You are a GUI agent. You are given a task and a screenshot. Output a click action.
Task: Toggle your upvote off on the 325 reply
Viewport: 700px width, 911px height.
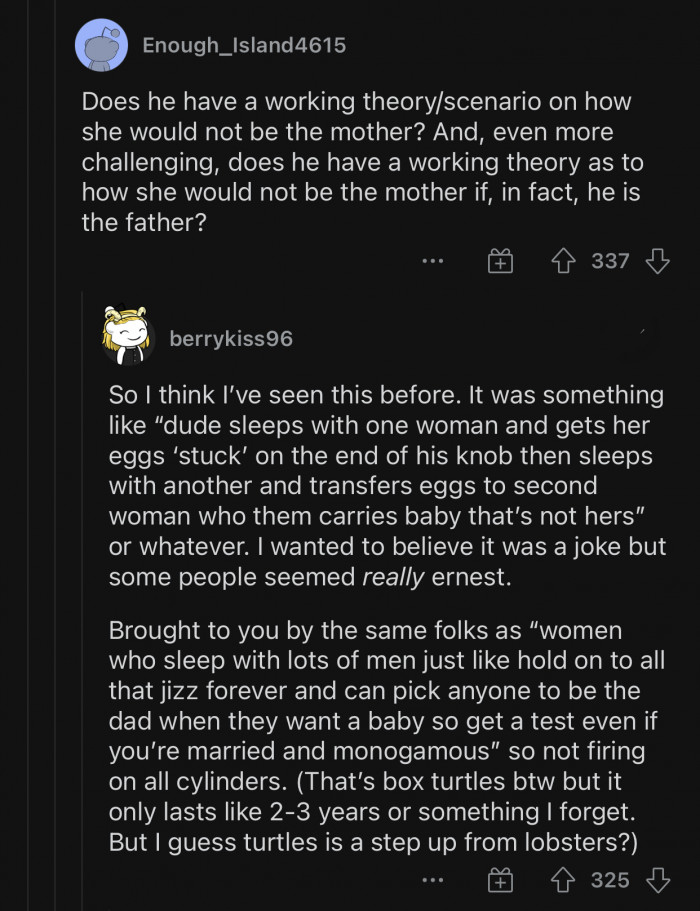(562, 882)
